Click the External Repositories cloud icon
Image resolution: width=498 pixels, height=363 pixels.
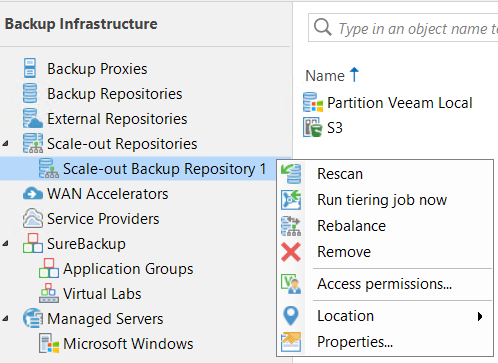tap(33, 118)
